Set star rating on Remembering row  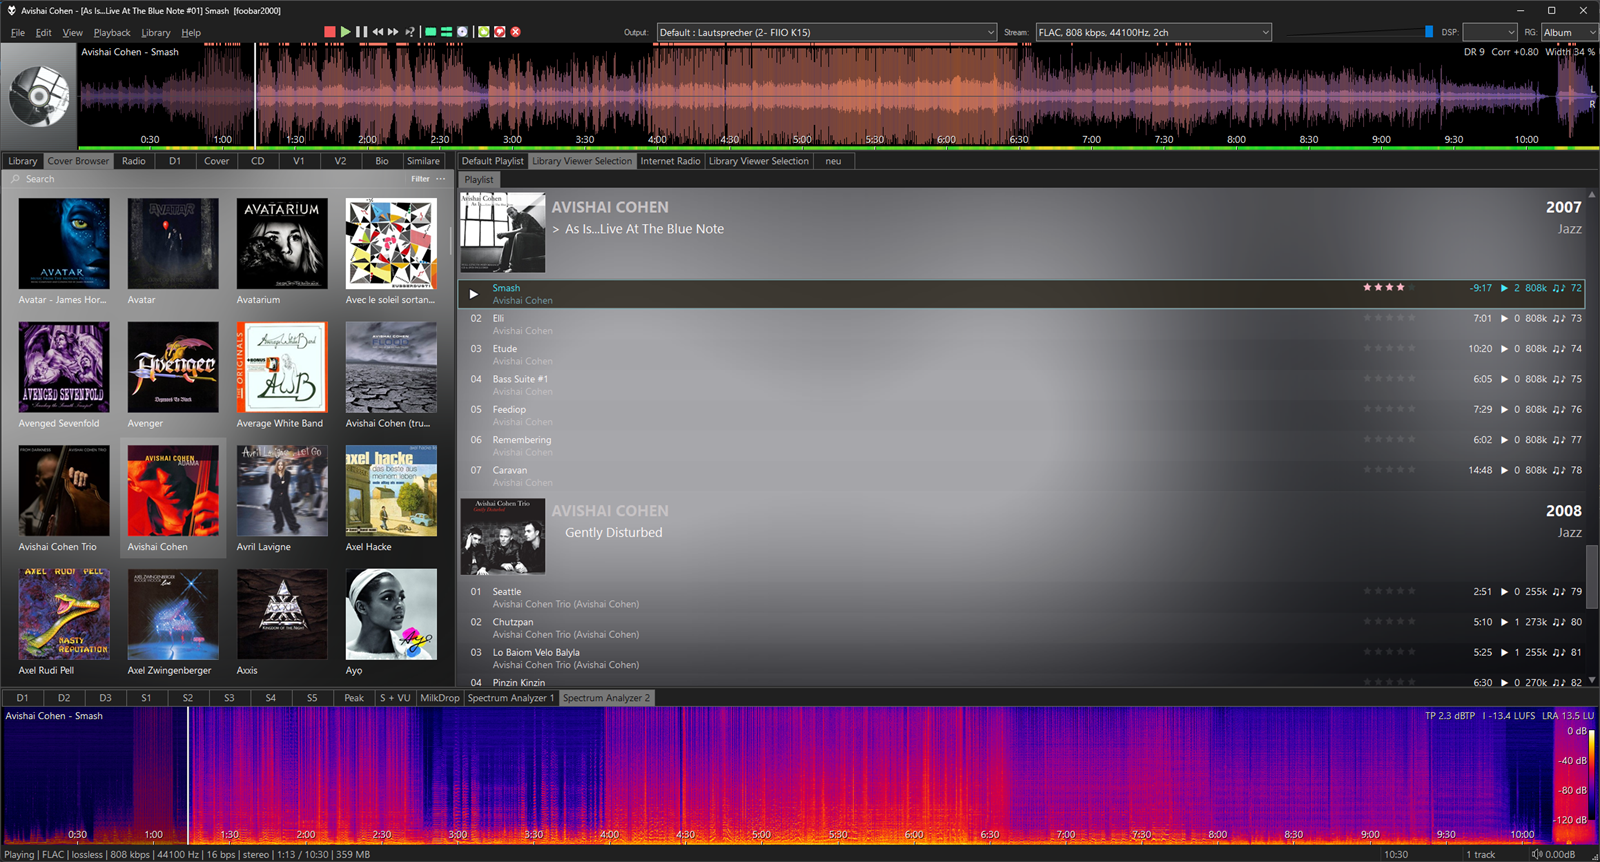tap(1389, 439)
